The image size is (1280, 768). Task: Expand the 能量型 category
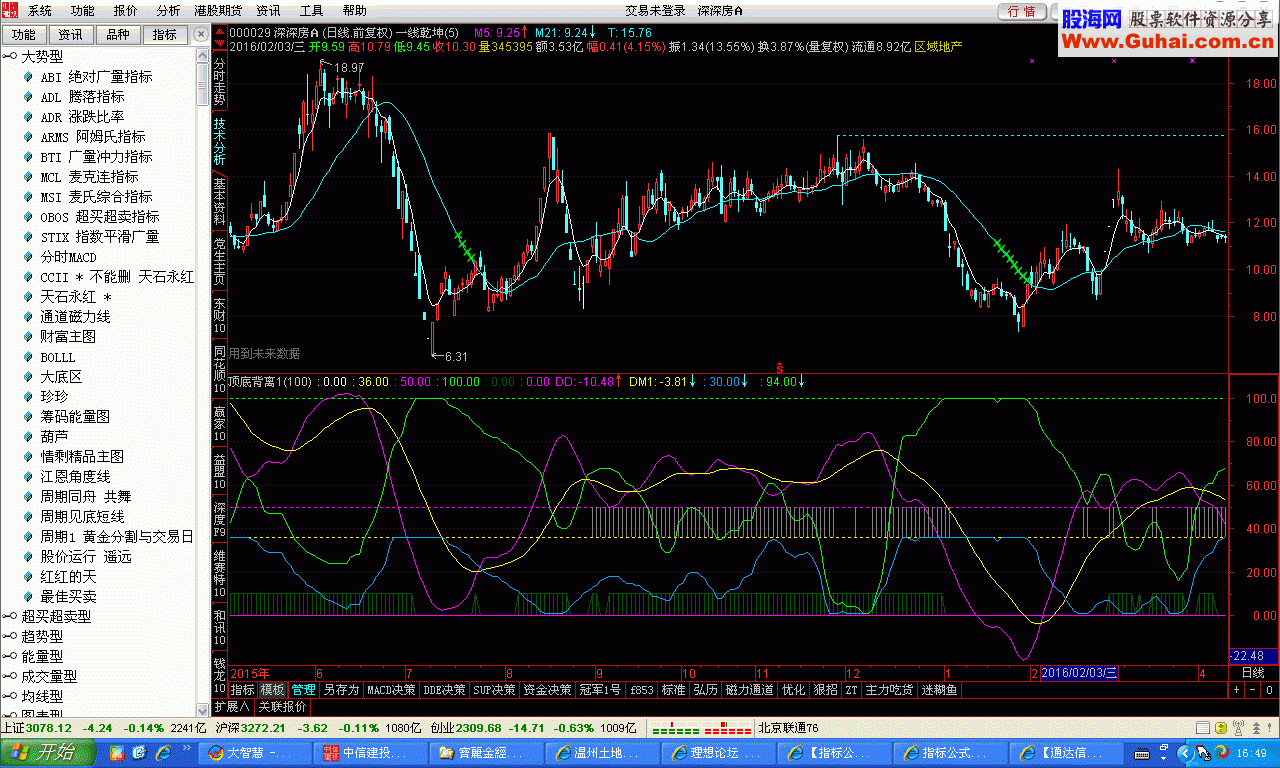[x=10, y=657]
